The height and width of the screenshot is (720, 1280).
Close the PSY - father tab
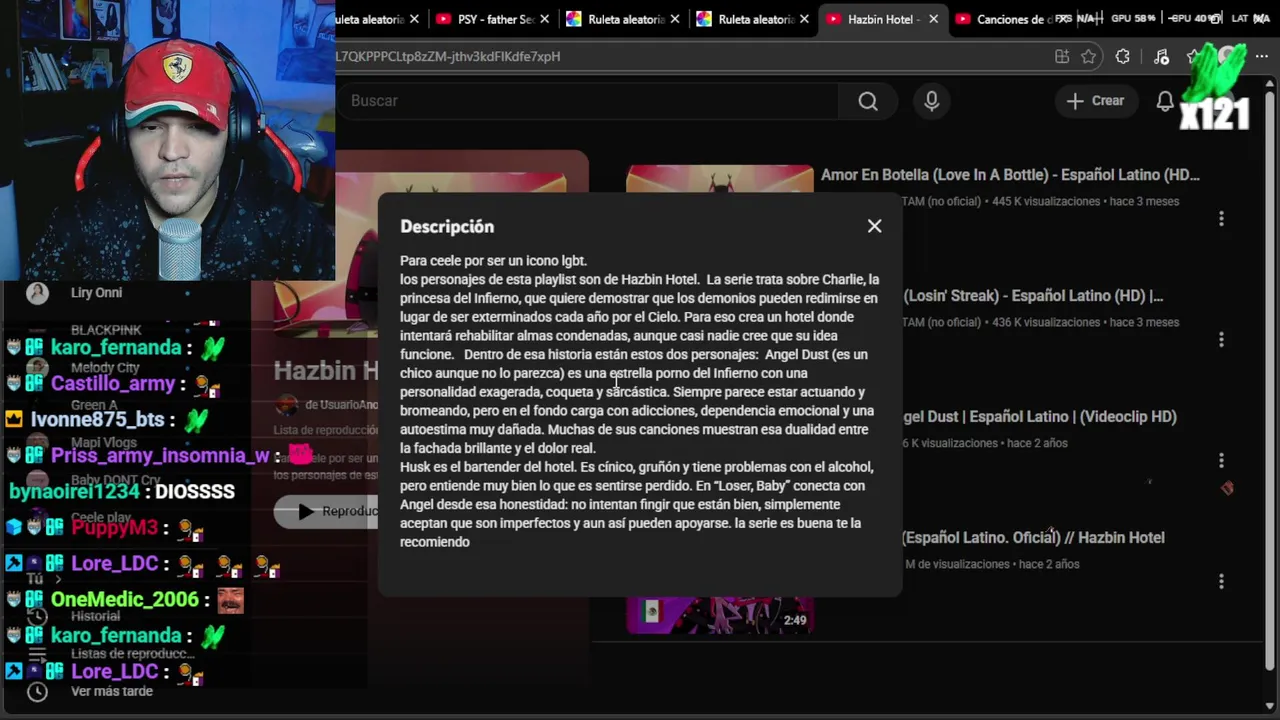coord(546,19)
